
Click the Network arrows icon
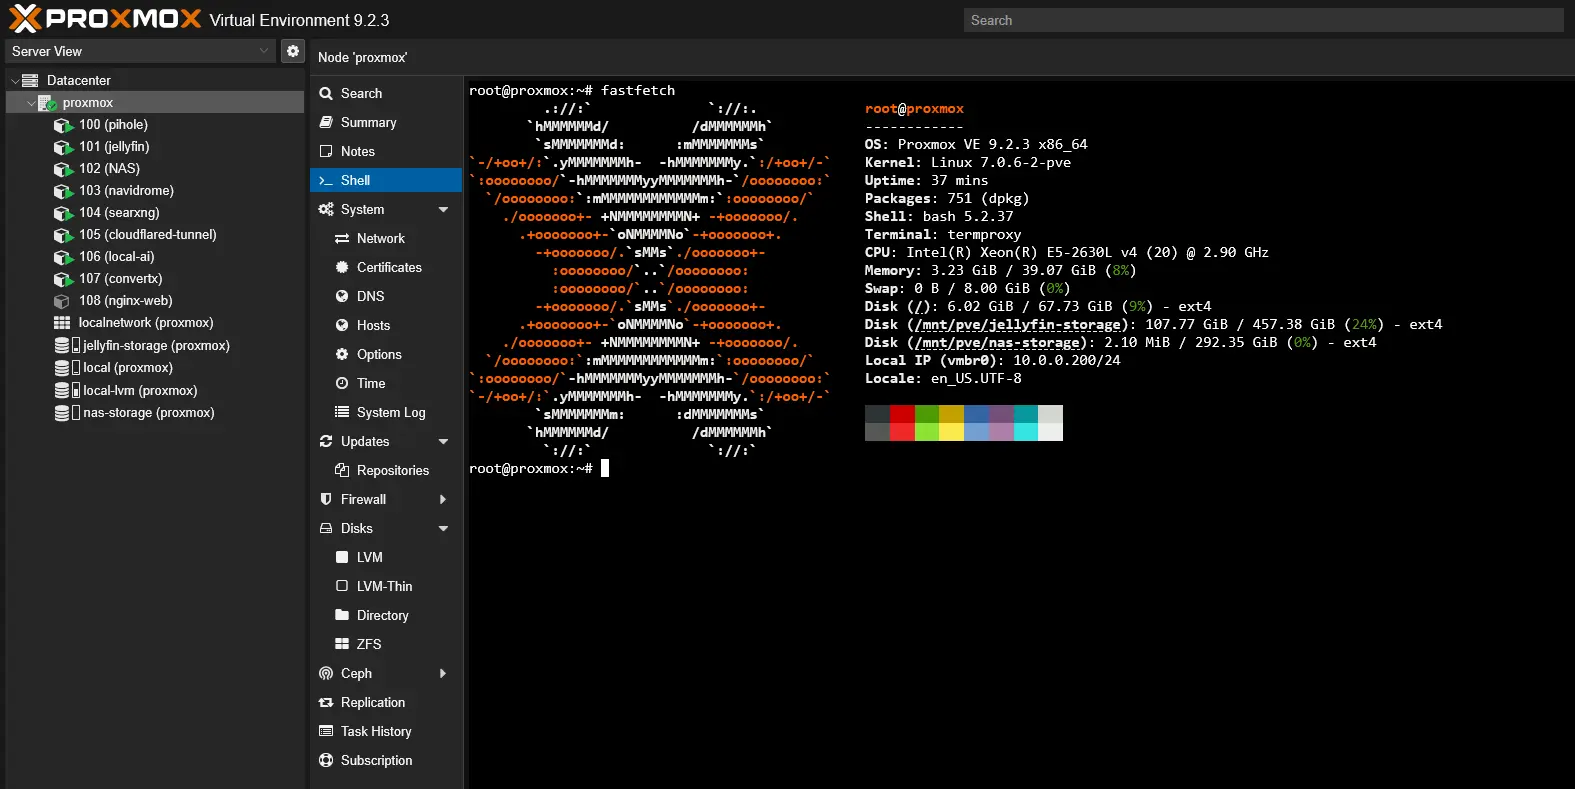point(342,238)
